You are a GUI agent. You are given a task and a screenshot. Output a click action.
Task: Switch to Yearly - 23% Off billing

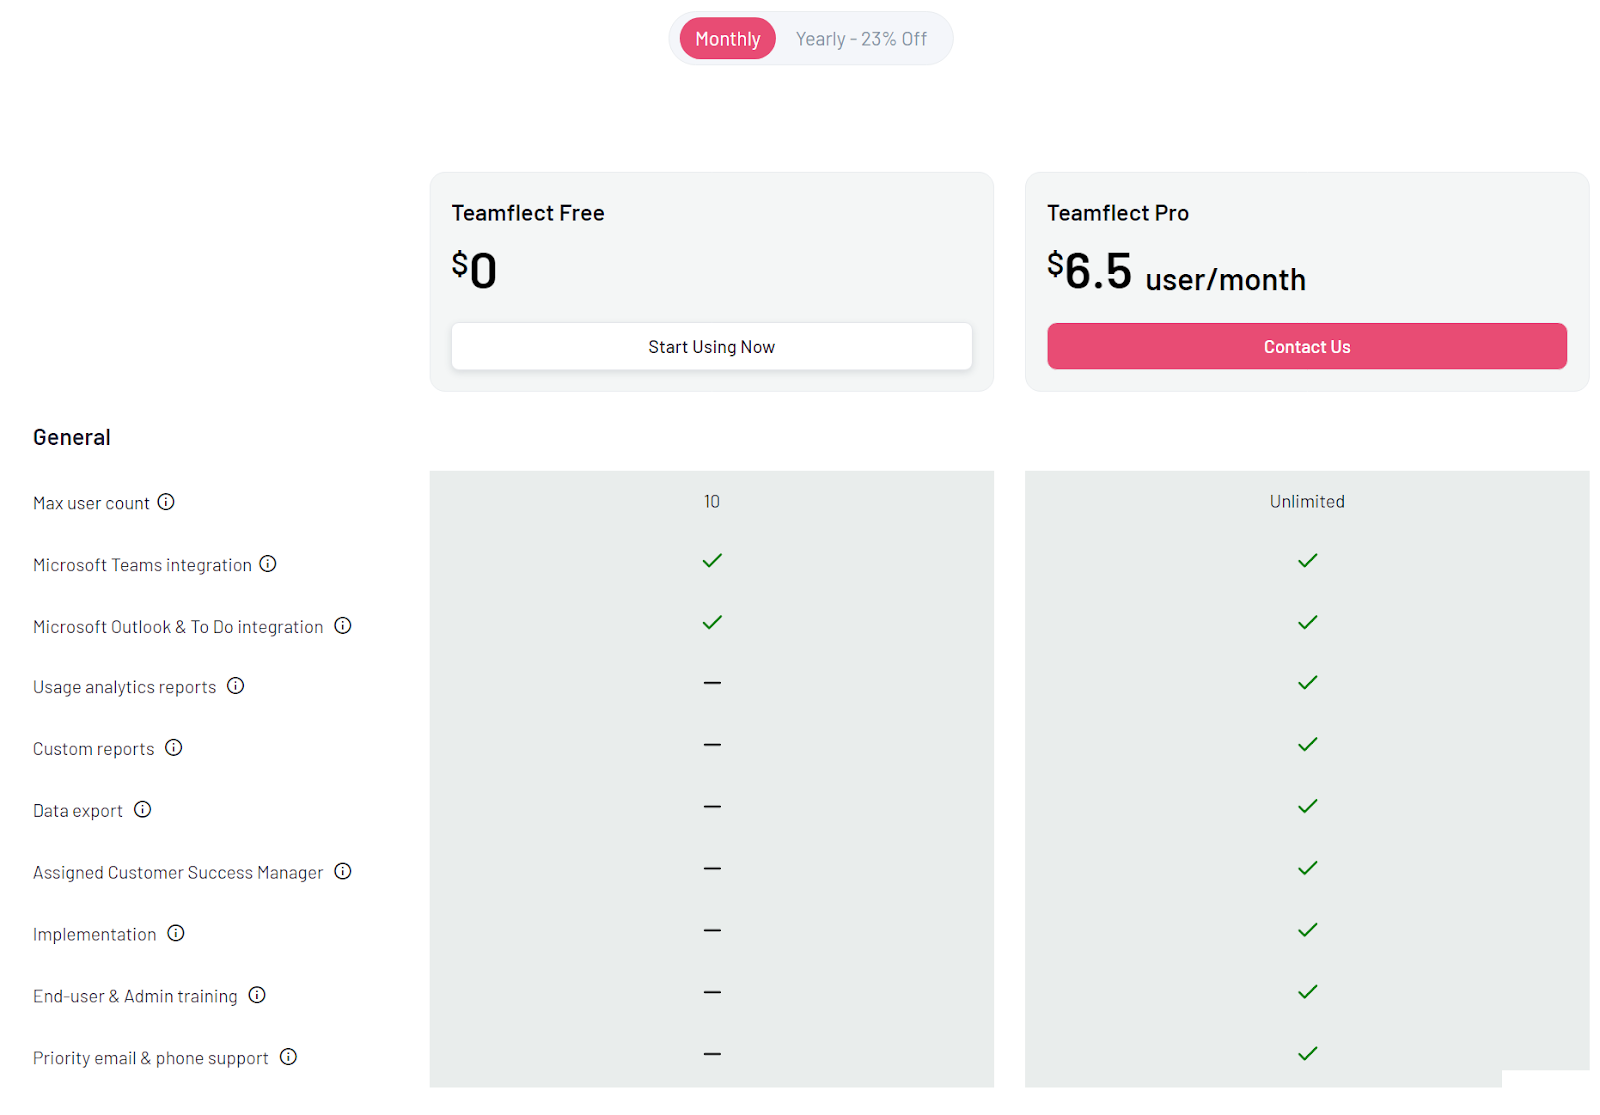pyautogui.click(x=861, y=39)
